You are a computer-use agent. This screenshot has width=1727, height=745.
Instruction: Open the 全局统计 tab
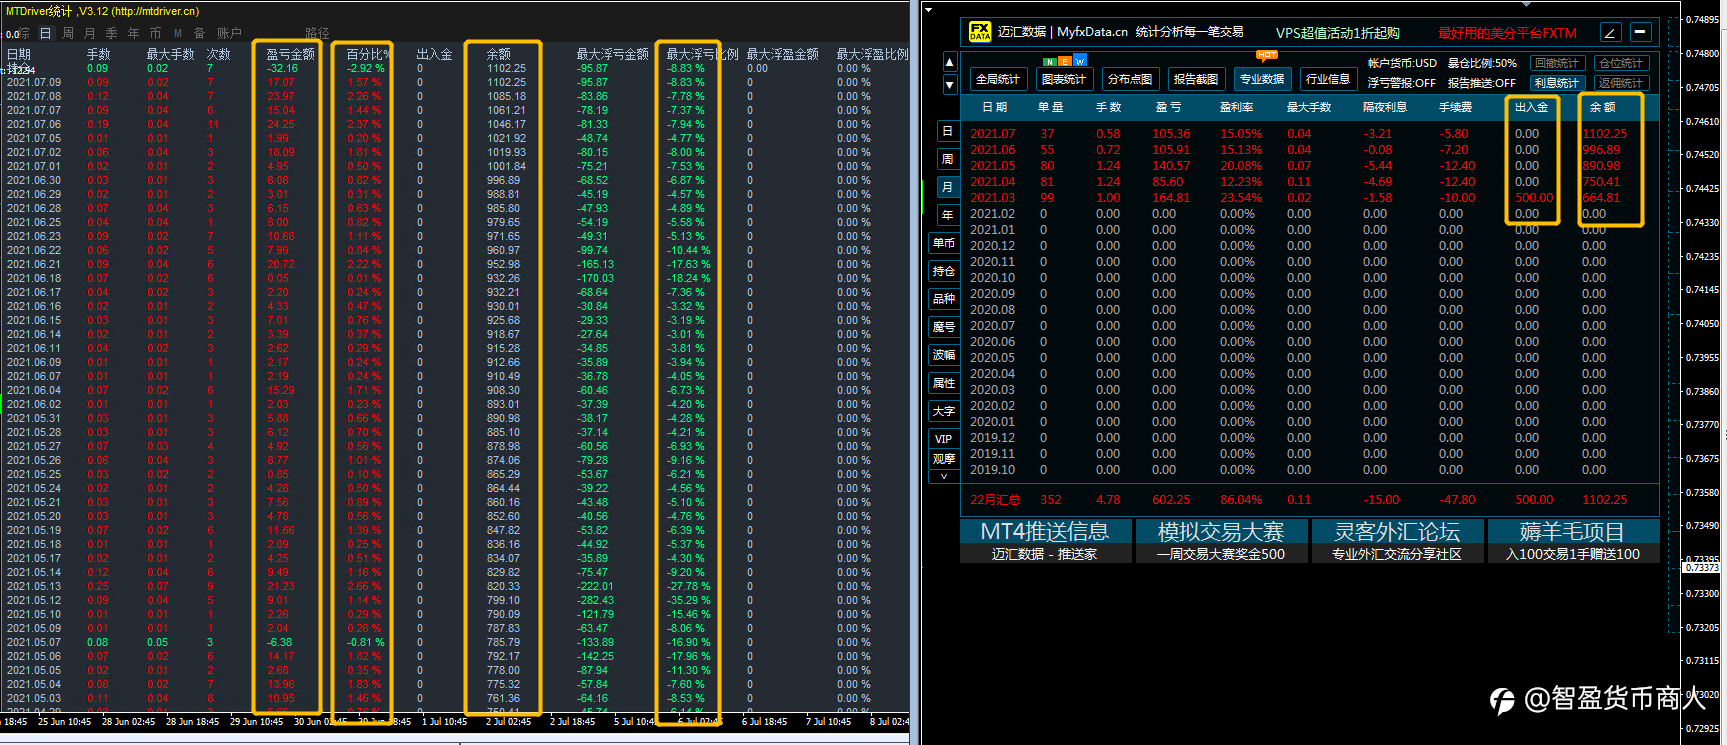point(997,79)
